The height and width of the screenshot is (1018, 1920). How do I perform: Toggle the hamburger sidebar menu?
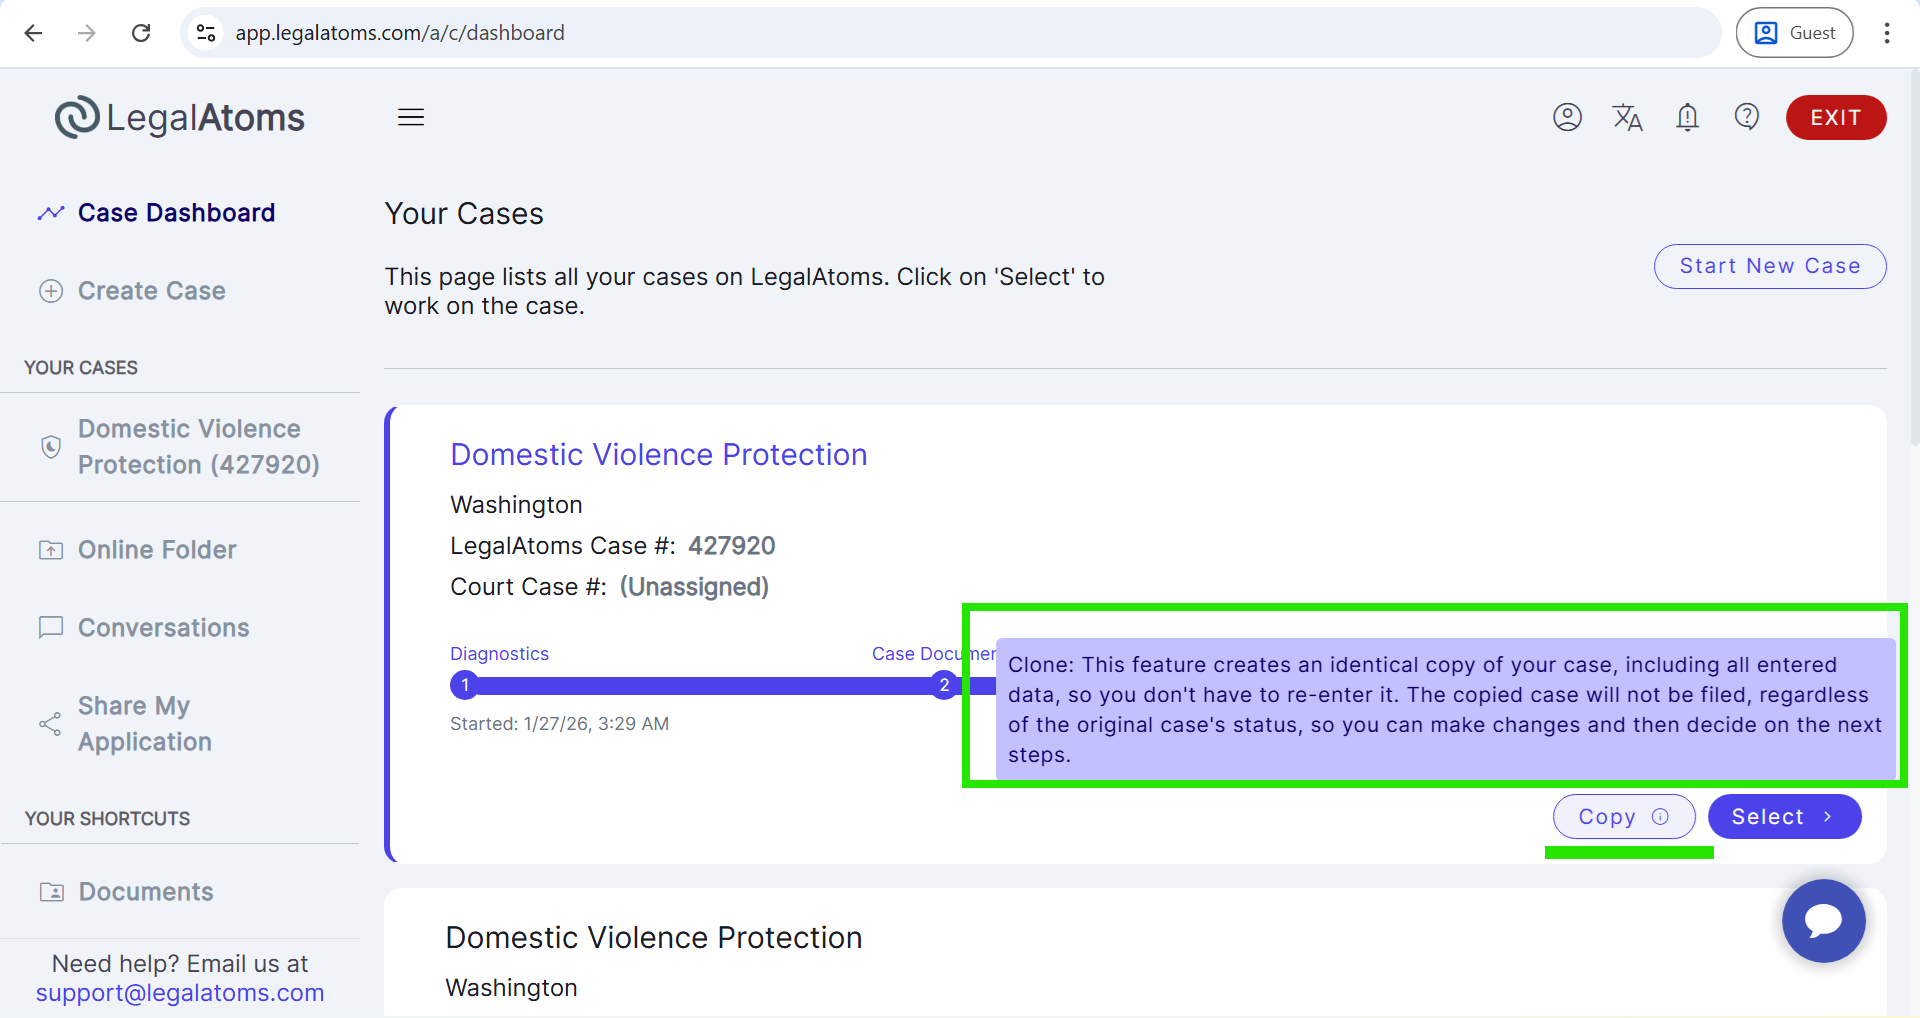[411, 117]
